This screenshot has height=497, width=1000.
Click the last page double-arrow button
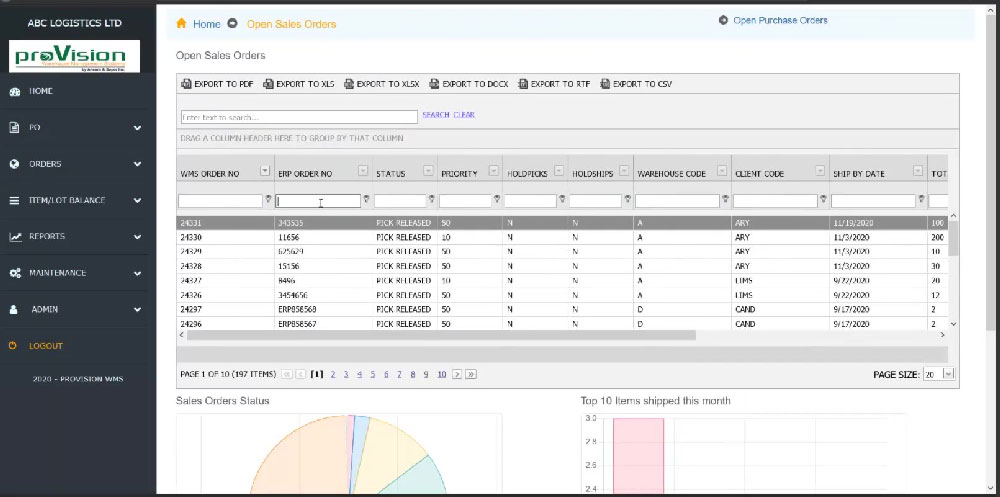pos(471,375)
